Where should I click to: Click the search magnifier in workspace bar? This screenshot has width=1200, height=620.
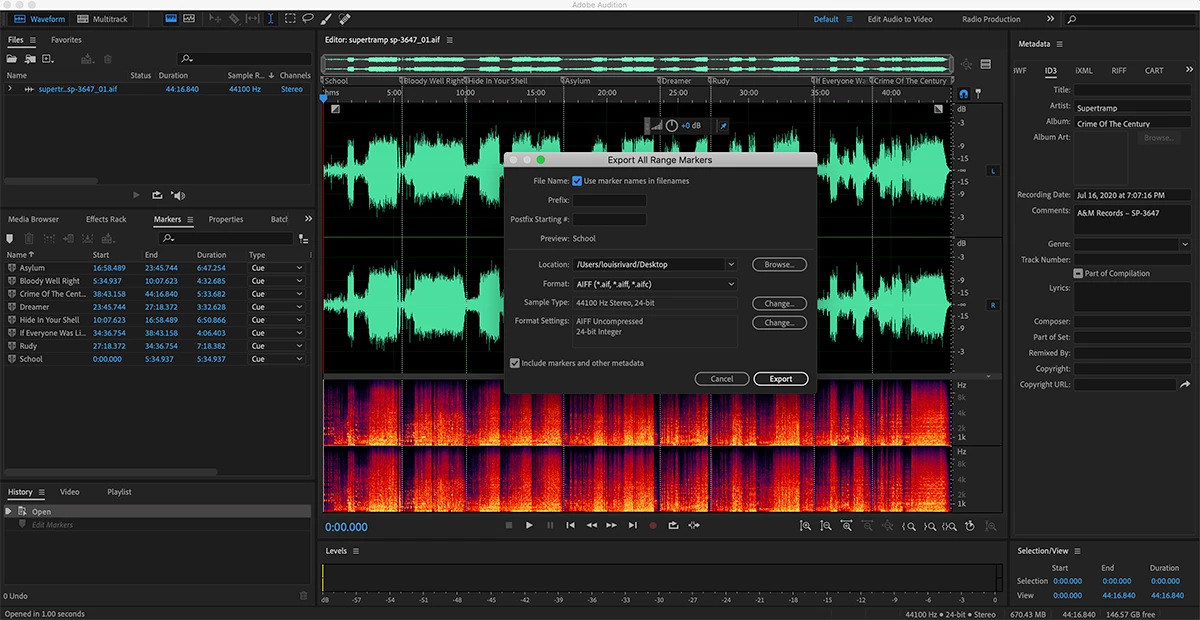click(x=1073, y=19)
